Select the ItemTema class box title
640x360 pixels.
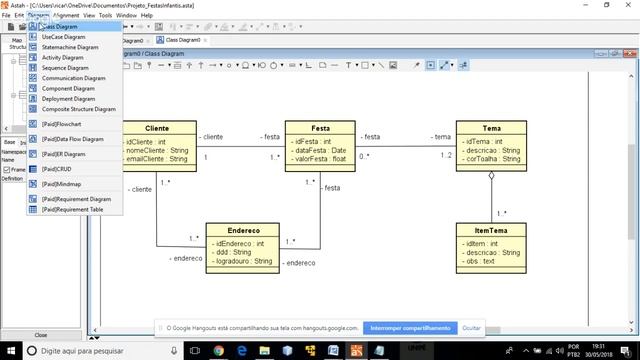click(491, 231)
